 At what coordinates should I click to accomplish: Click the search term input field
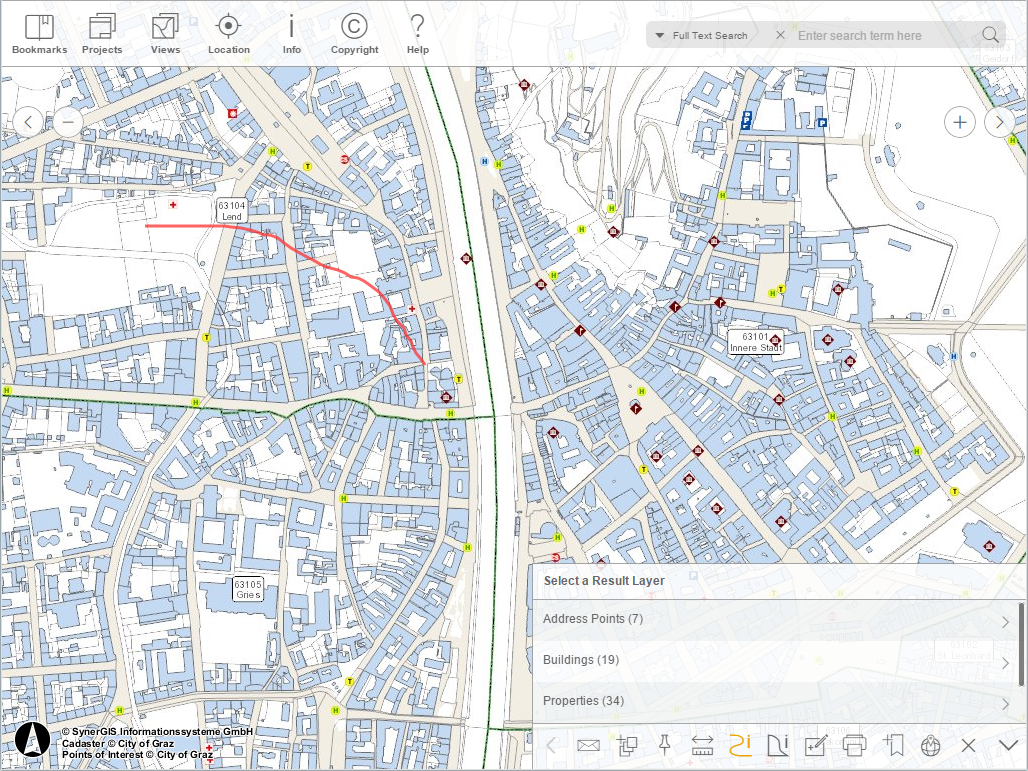point(880,35)
